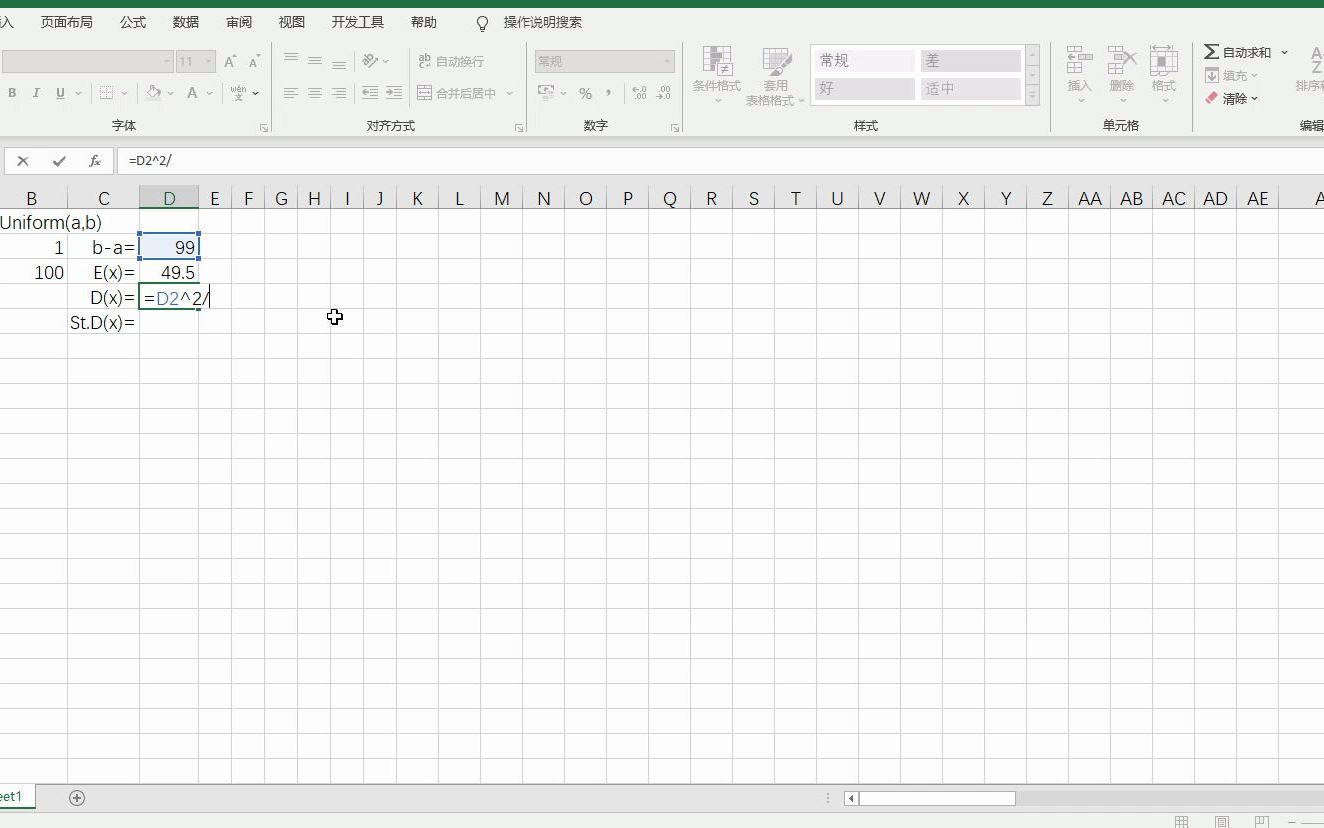Click the Italic formatting icon

pyautogui.click(x=36, y=93)
